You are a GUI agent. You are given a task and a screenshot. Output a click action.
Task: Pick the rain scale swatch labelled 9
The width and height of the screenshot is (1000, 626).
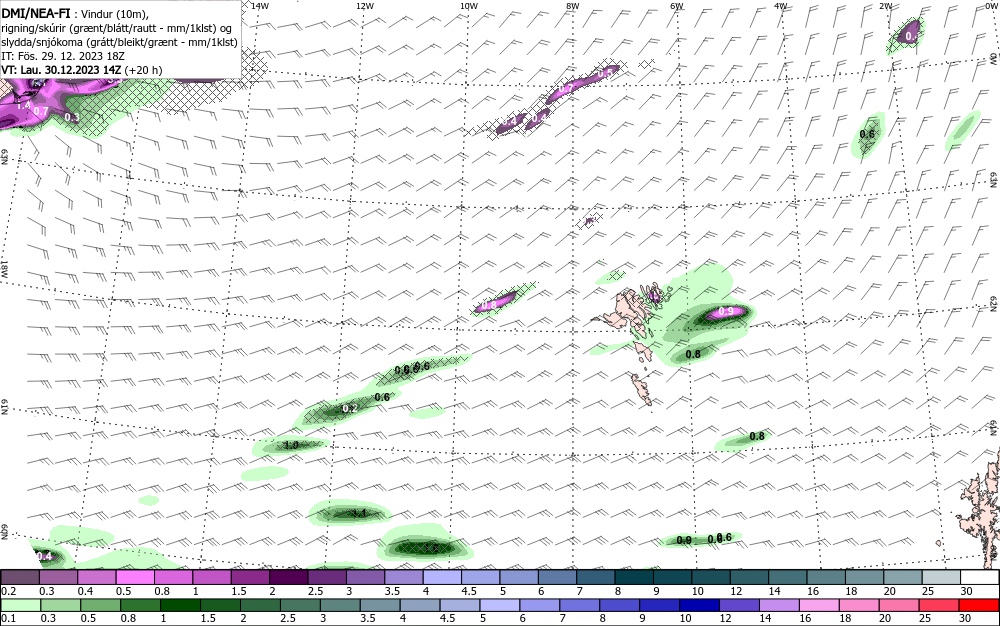[659, 605]
